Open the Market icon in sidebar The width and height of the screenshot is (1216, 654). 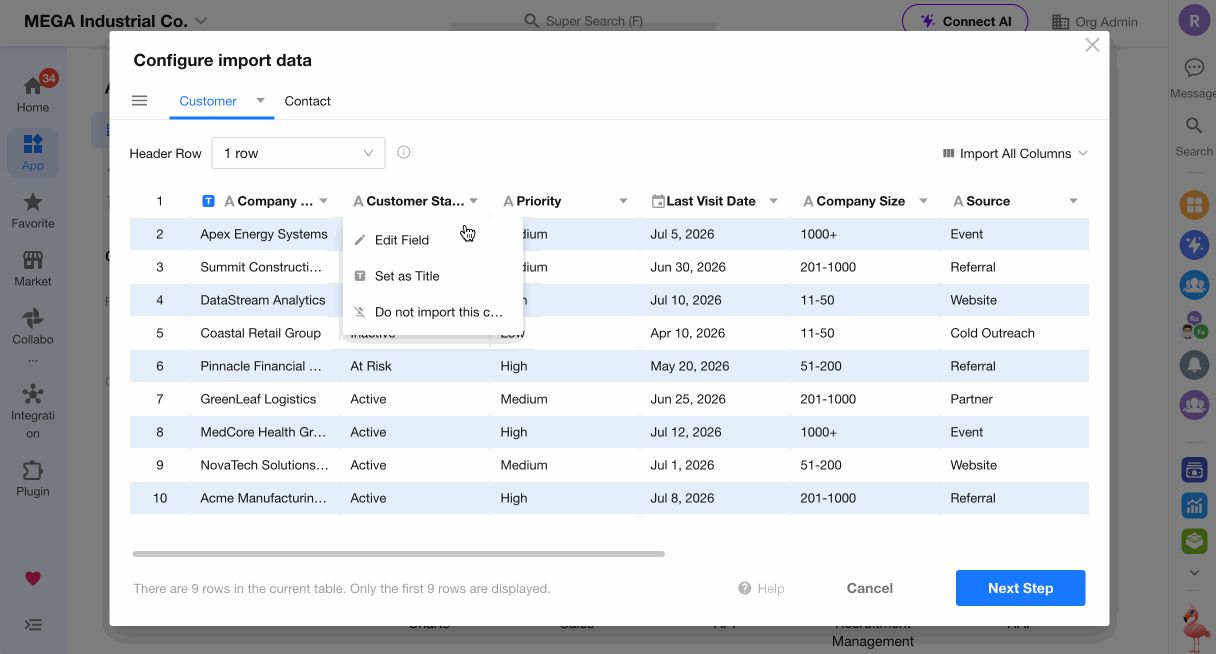[33, 260]
